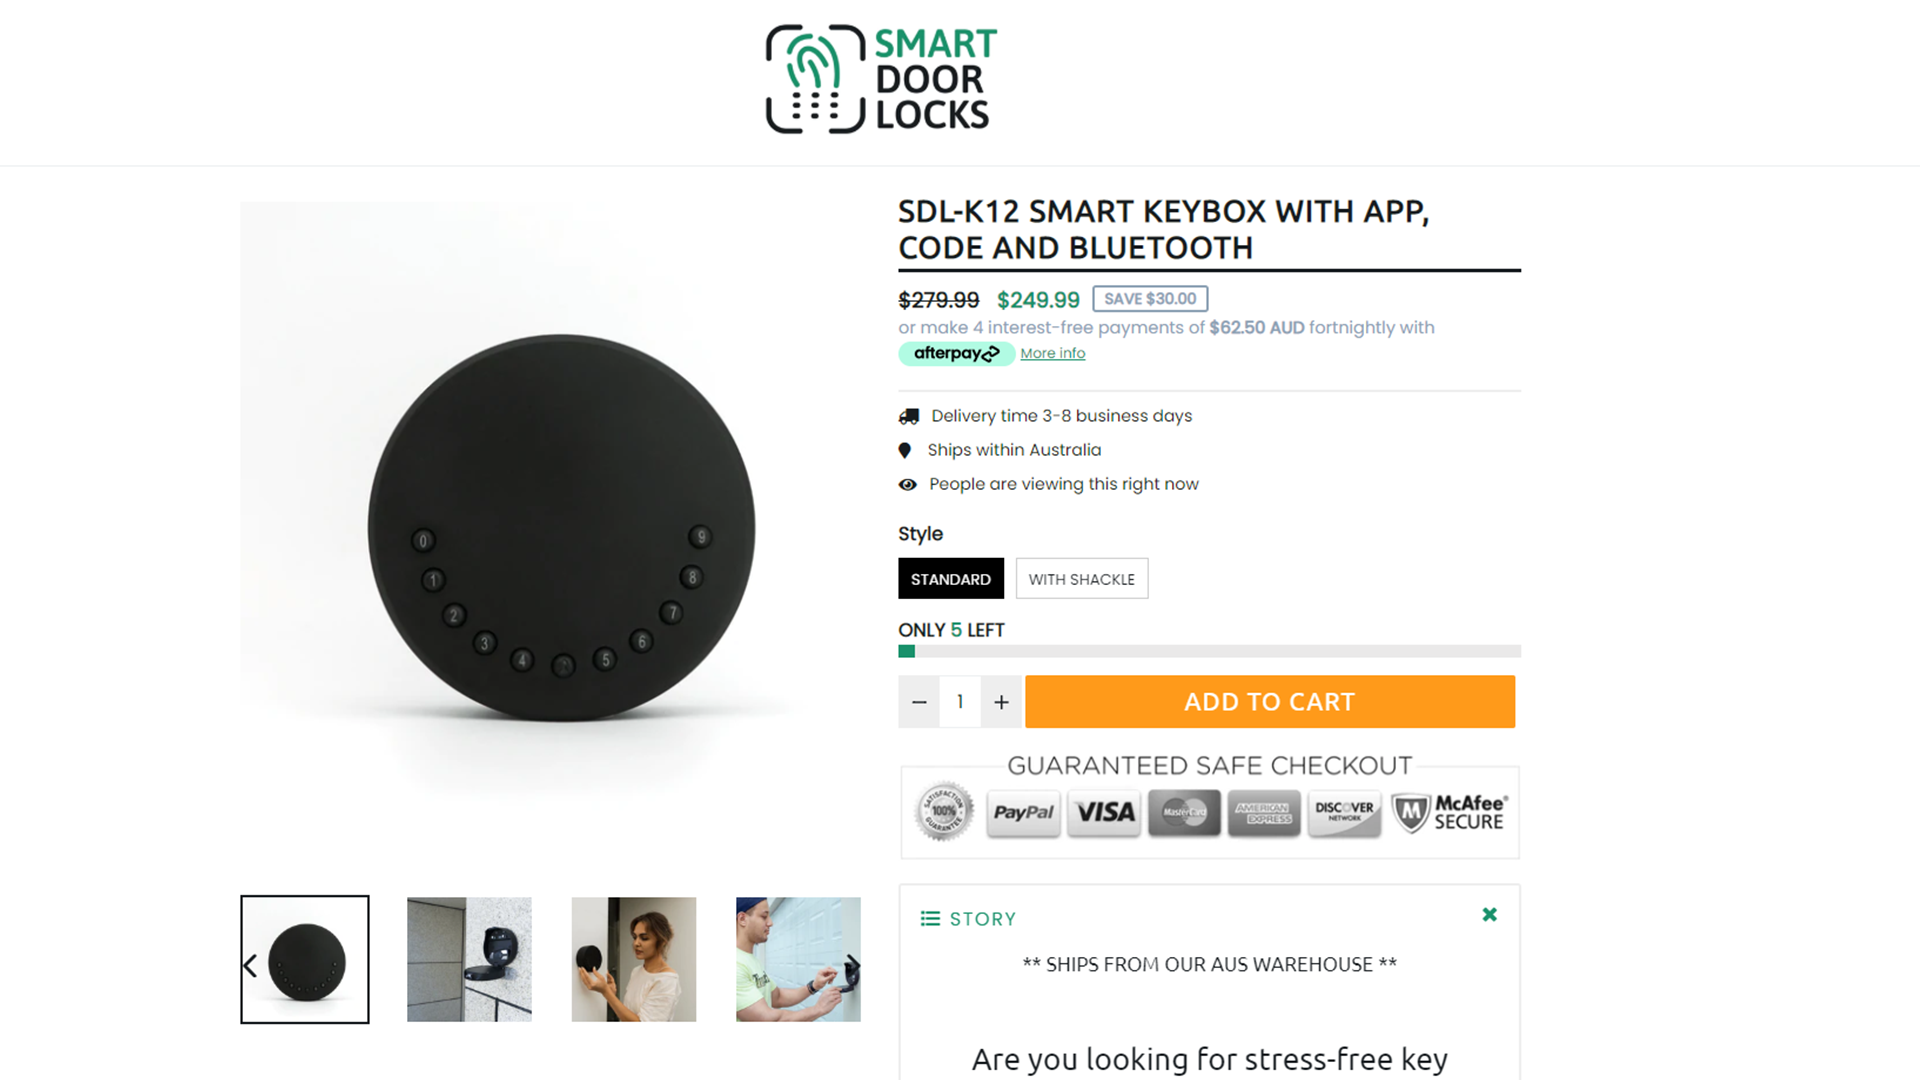Show next thumbnail with right chevron

pyautogui.click(x=853, y=966)
